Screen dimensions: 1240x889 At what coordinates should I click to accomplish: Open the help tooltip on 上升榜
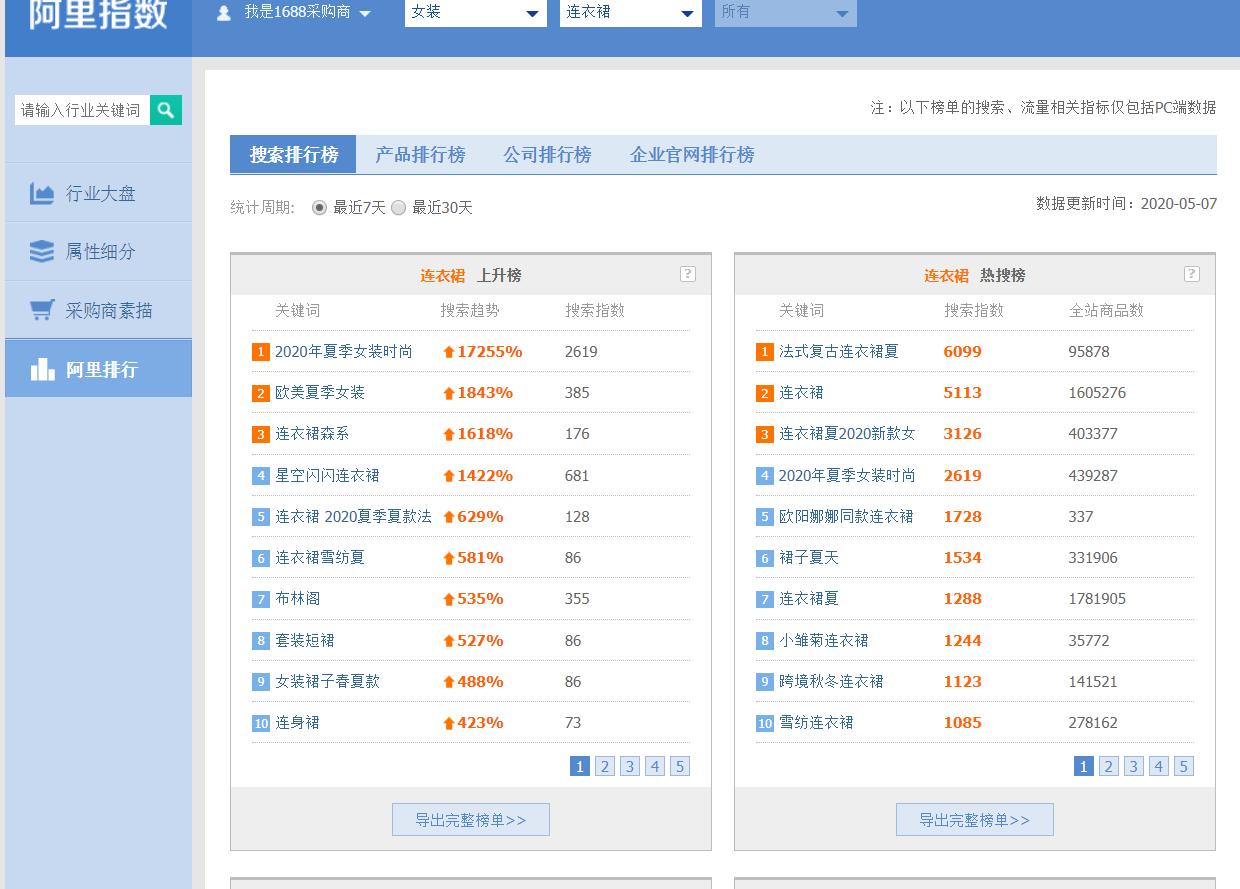[687, 273]
